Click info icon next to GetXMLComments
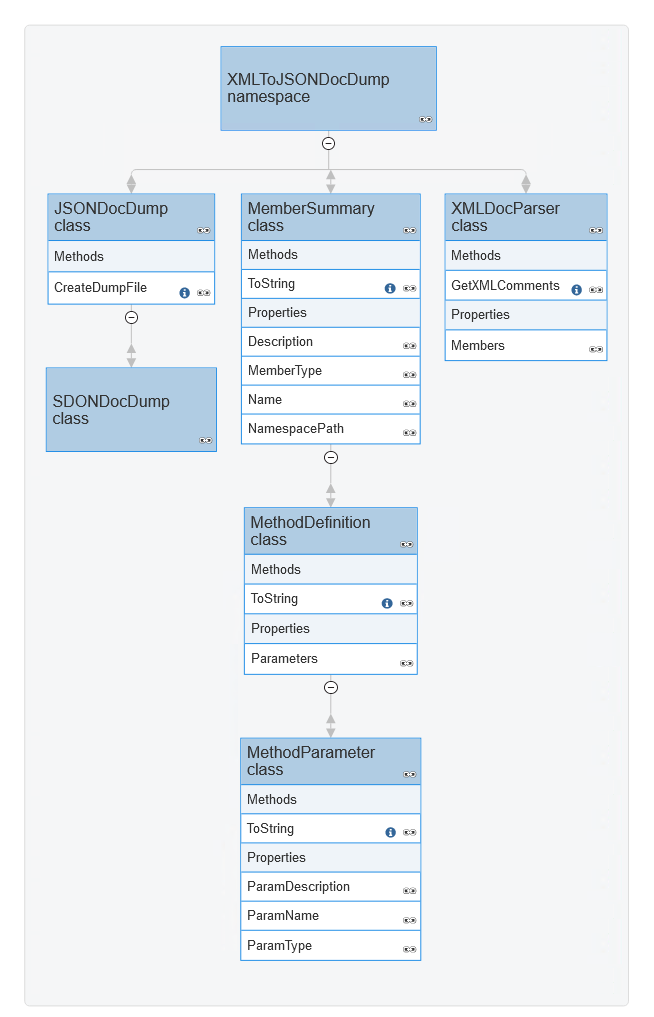 coord(576,290)
